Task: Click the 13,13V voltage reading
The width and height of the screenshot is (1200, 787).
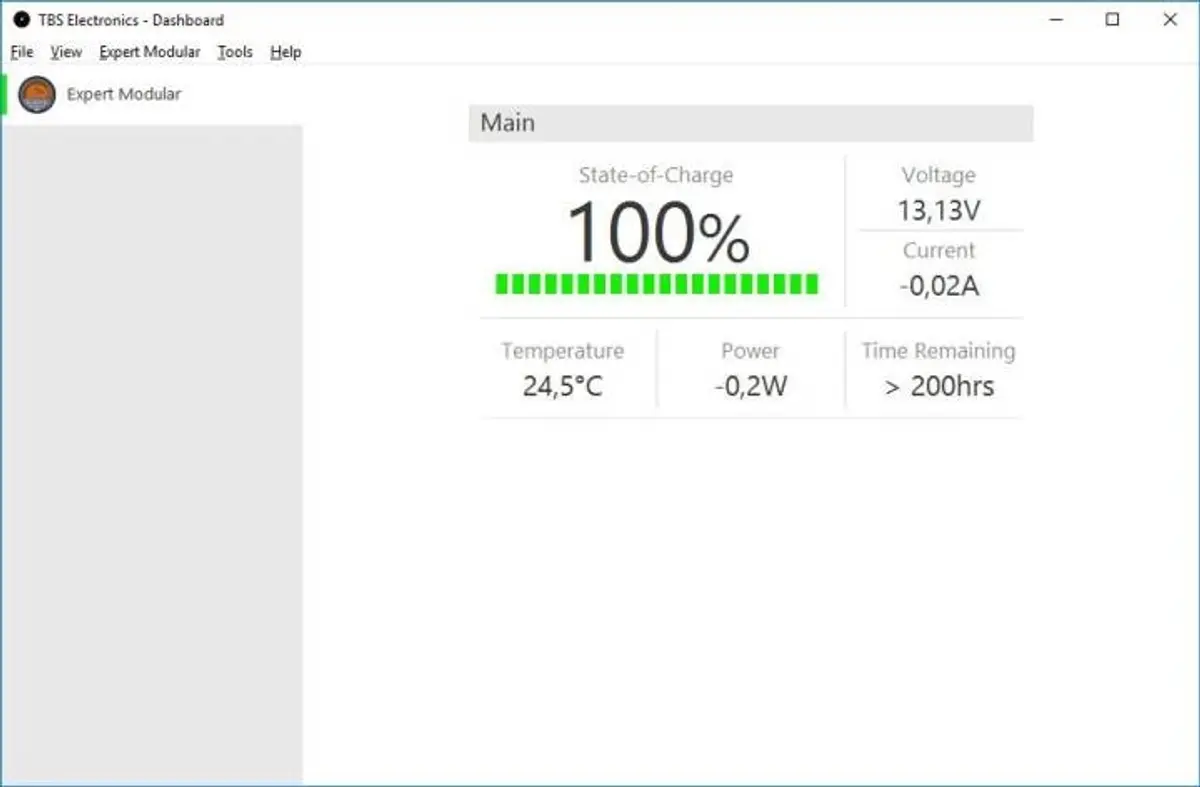Action: pos(938,210)
